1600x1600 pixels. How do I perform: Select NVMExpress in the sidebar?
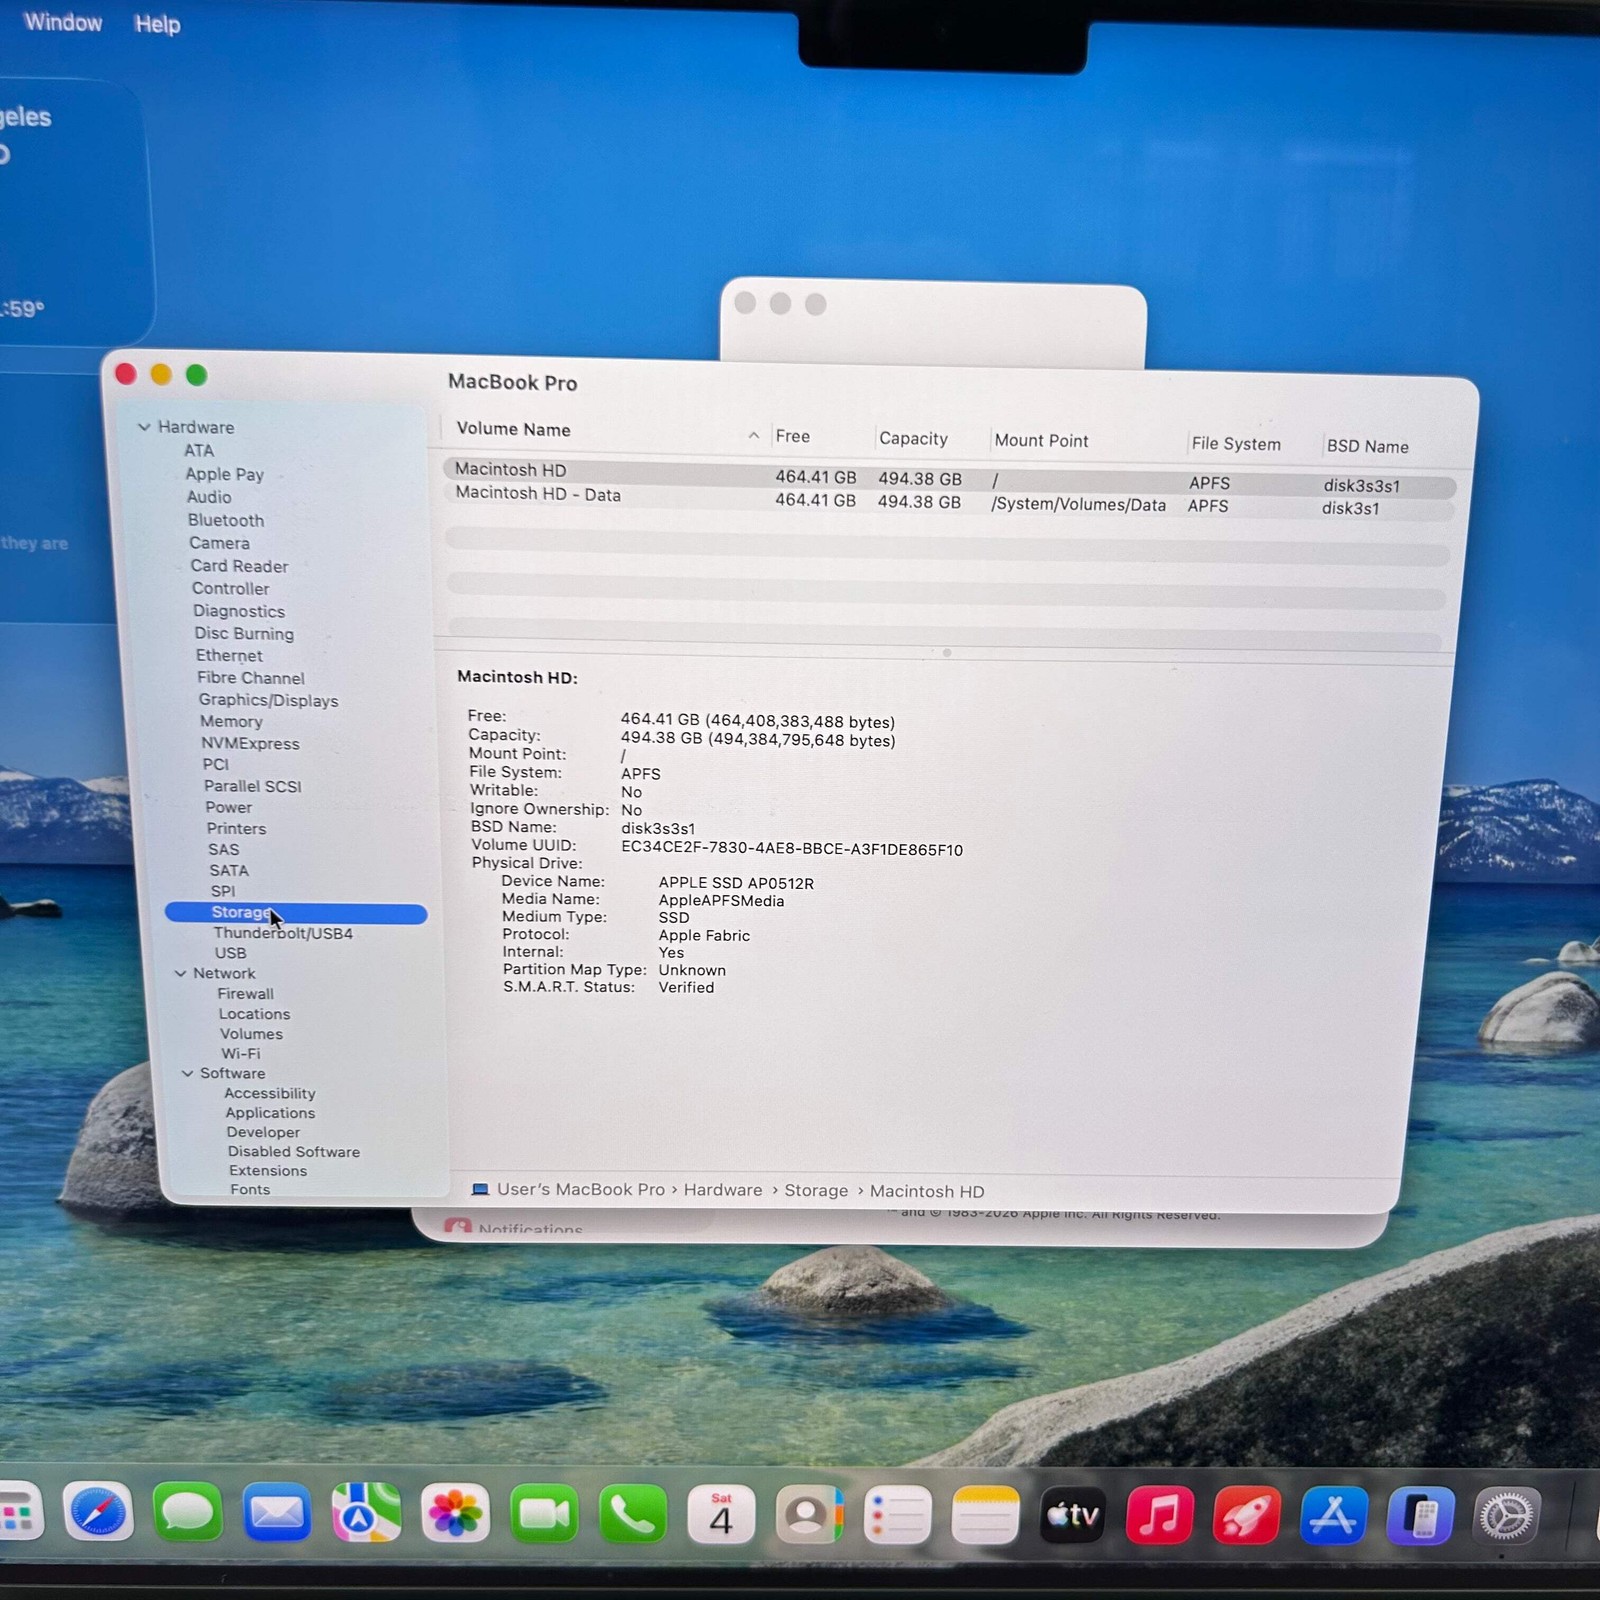coord(250,743)
